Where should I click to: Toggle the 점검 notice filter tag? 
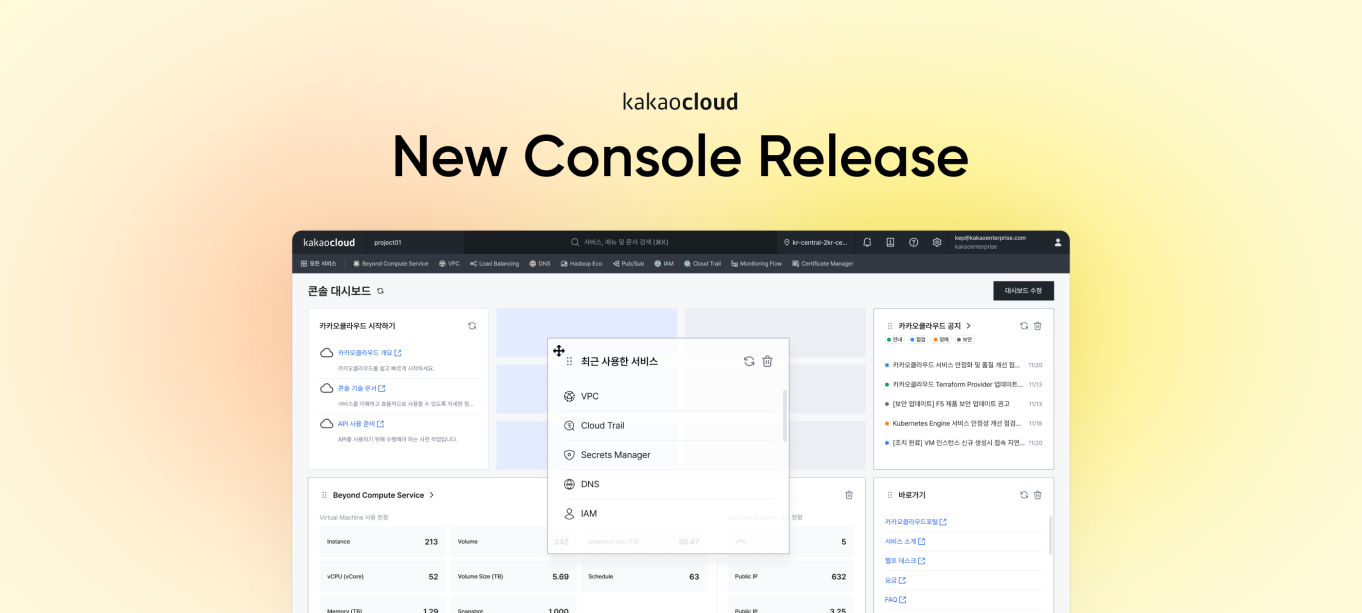click(x=918, y=340)
